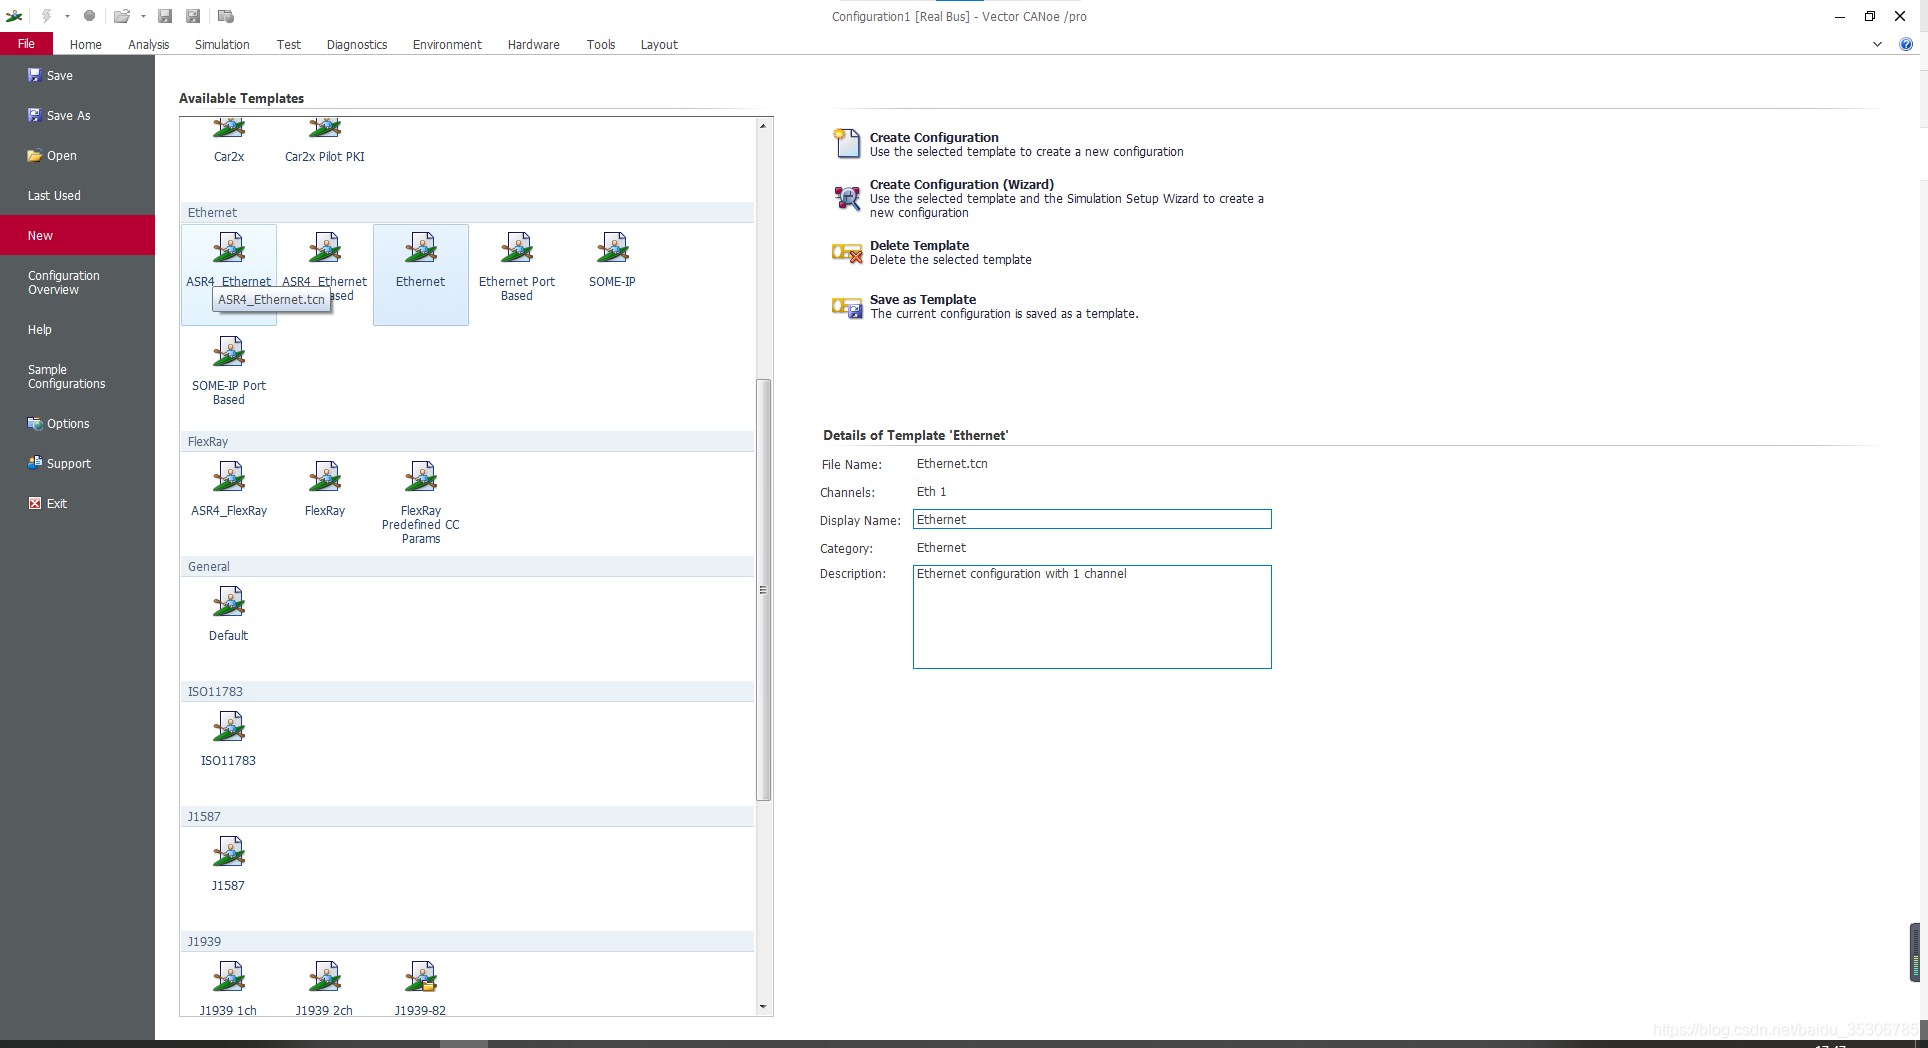Open the blue help question mark icon
Viewport: 1928px width, 1048px height.
(x=1906, y=44)
